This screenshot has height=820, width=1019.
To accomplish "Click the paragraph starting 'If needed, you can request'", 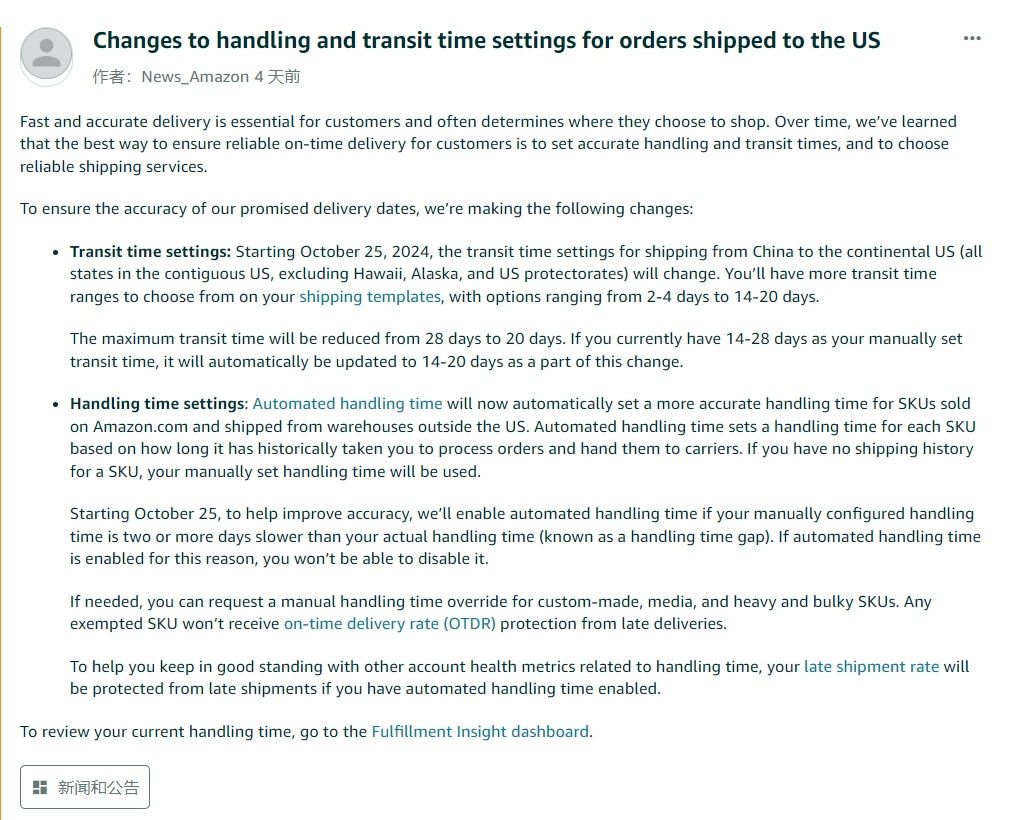I will click(500, 613).
